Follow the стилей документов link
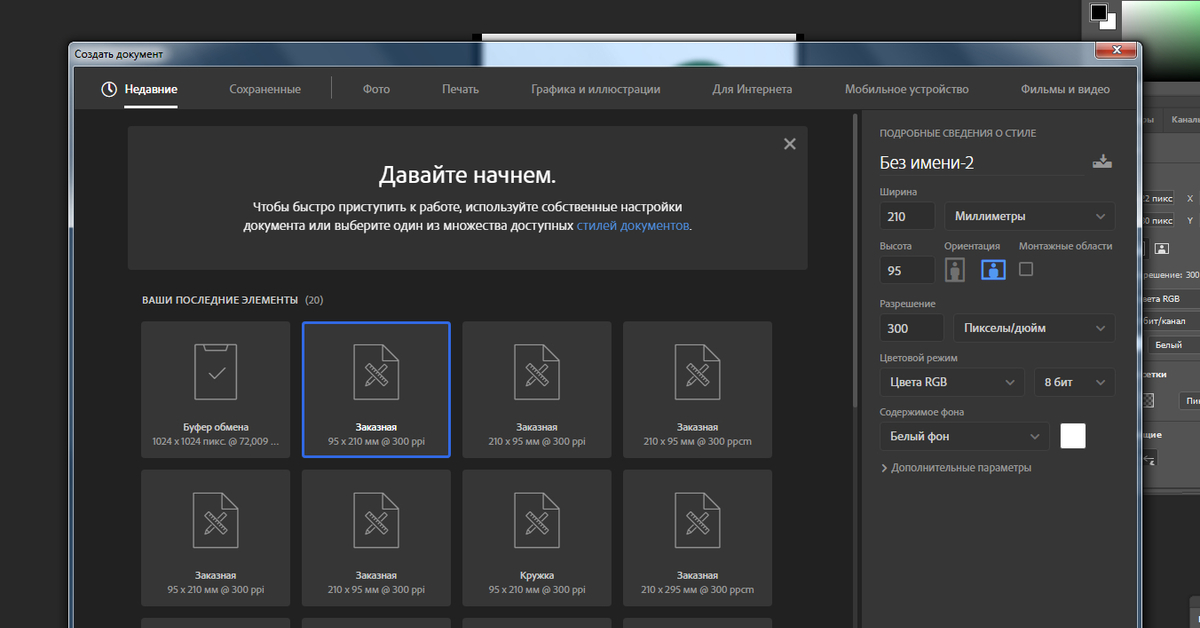This screenshot has width=1200, height=628. click(633, 226)
